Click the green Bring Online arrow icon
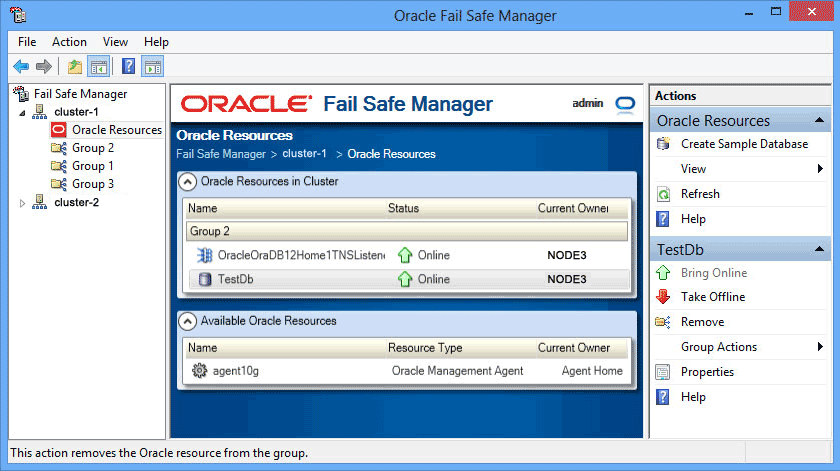 point(663,273)
